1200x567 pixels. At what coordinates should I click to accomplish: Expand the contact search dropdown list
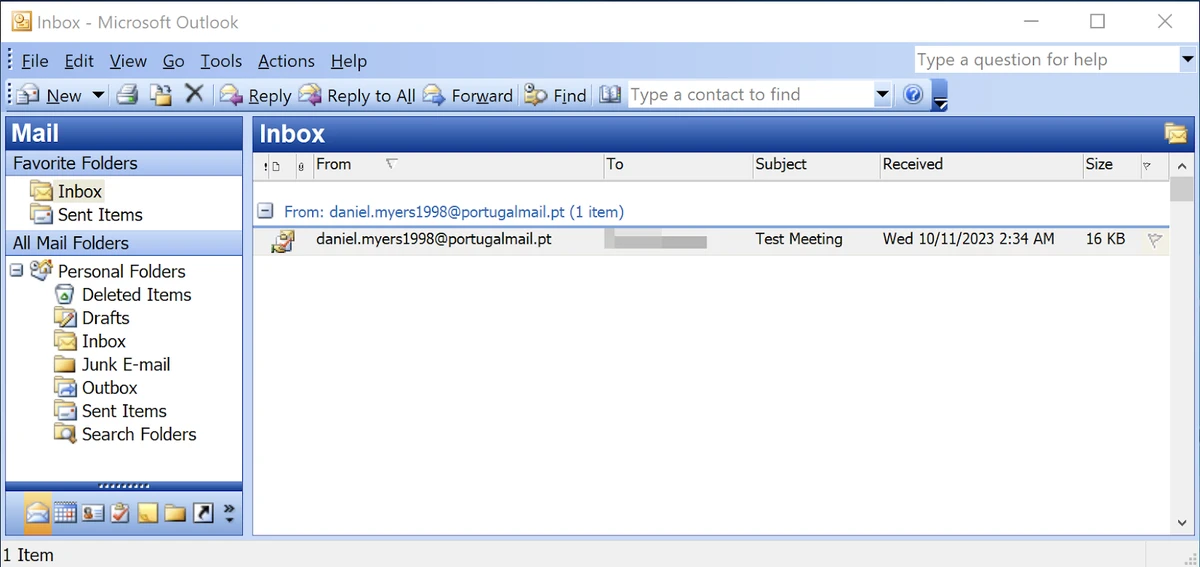coord(882,95)
